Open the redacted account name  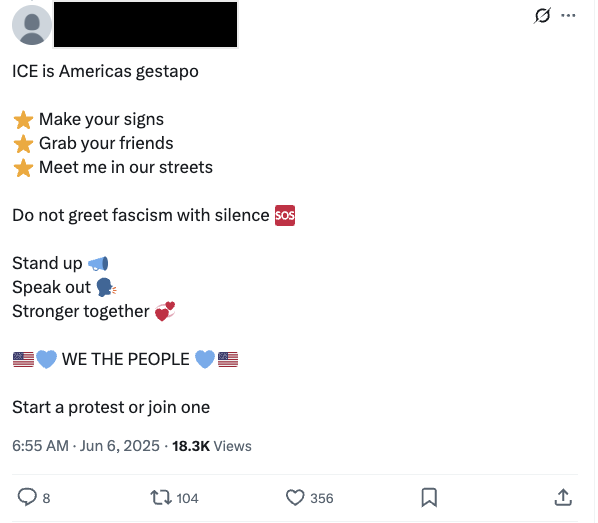click(145, 24)
